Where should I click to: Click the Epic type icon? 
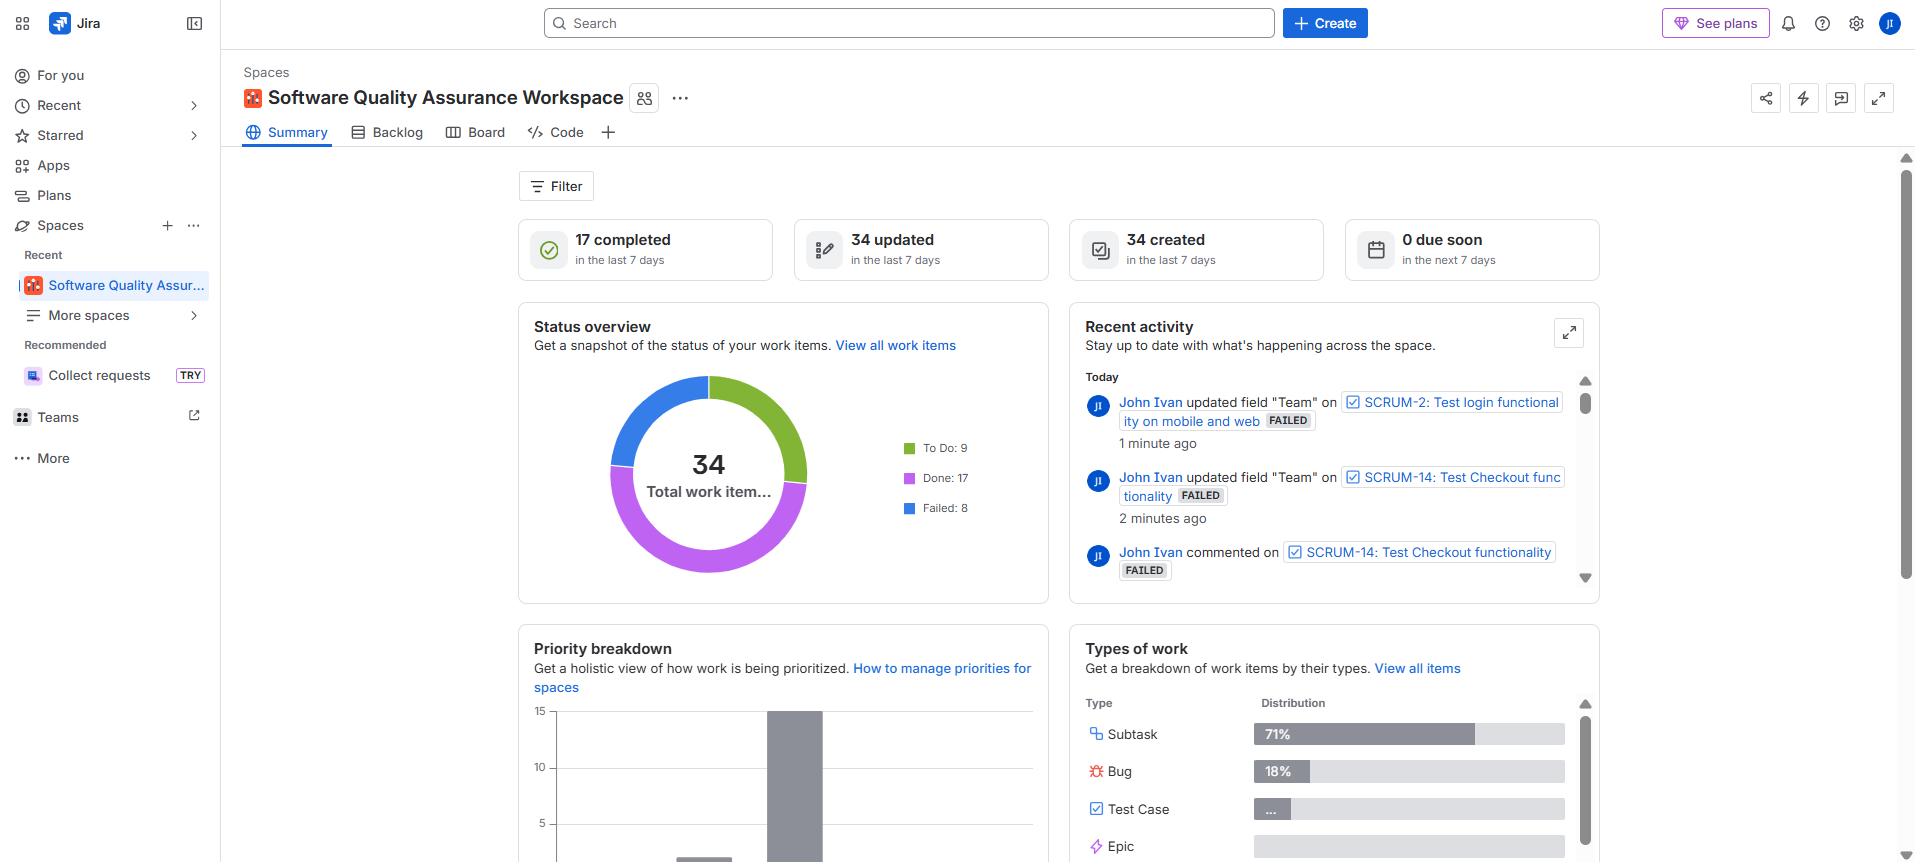(x=1096, y=846)
